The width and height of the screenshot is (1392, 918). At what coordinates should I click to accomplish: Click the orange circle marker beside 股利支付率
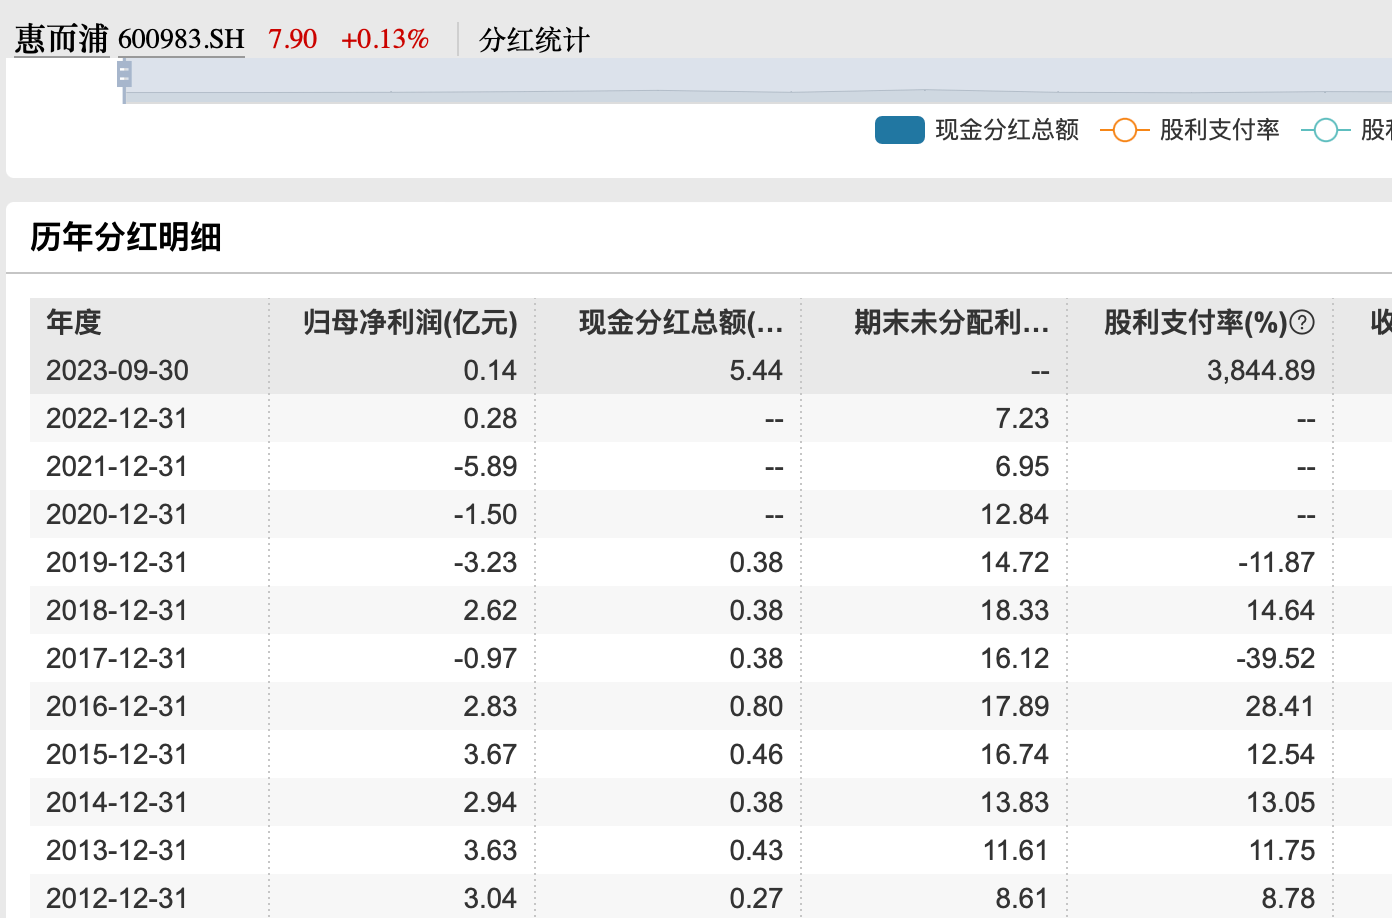point(1123,130)
